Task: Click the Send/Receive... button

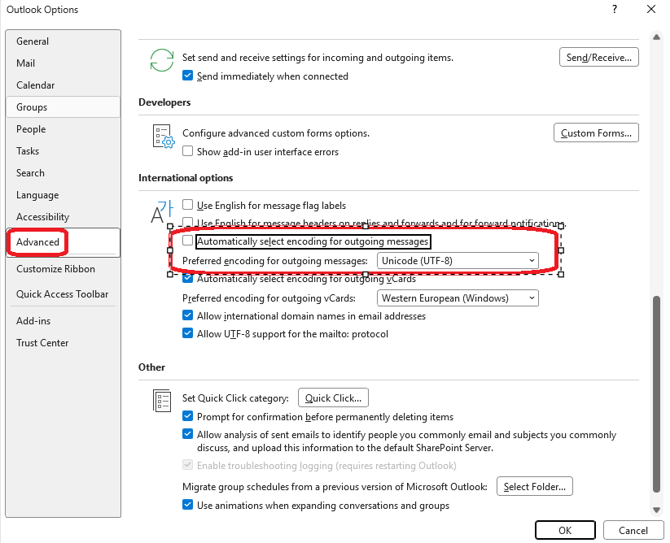Action: (597, 58)
